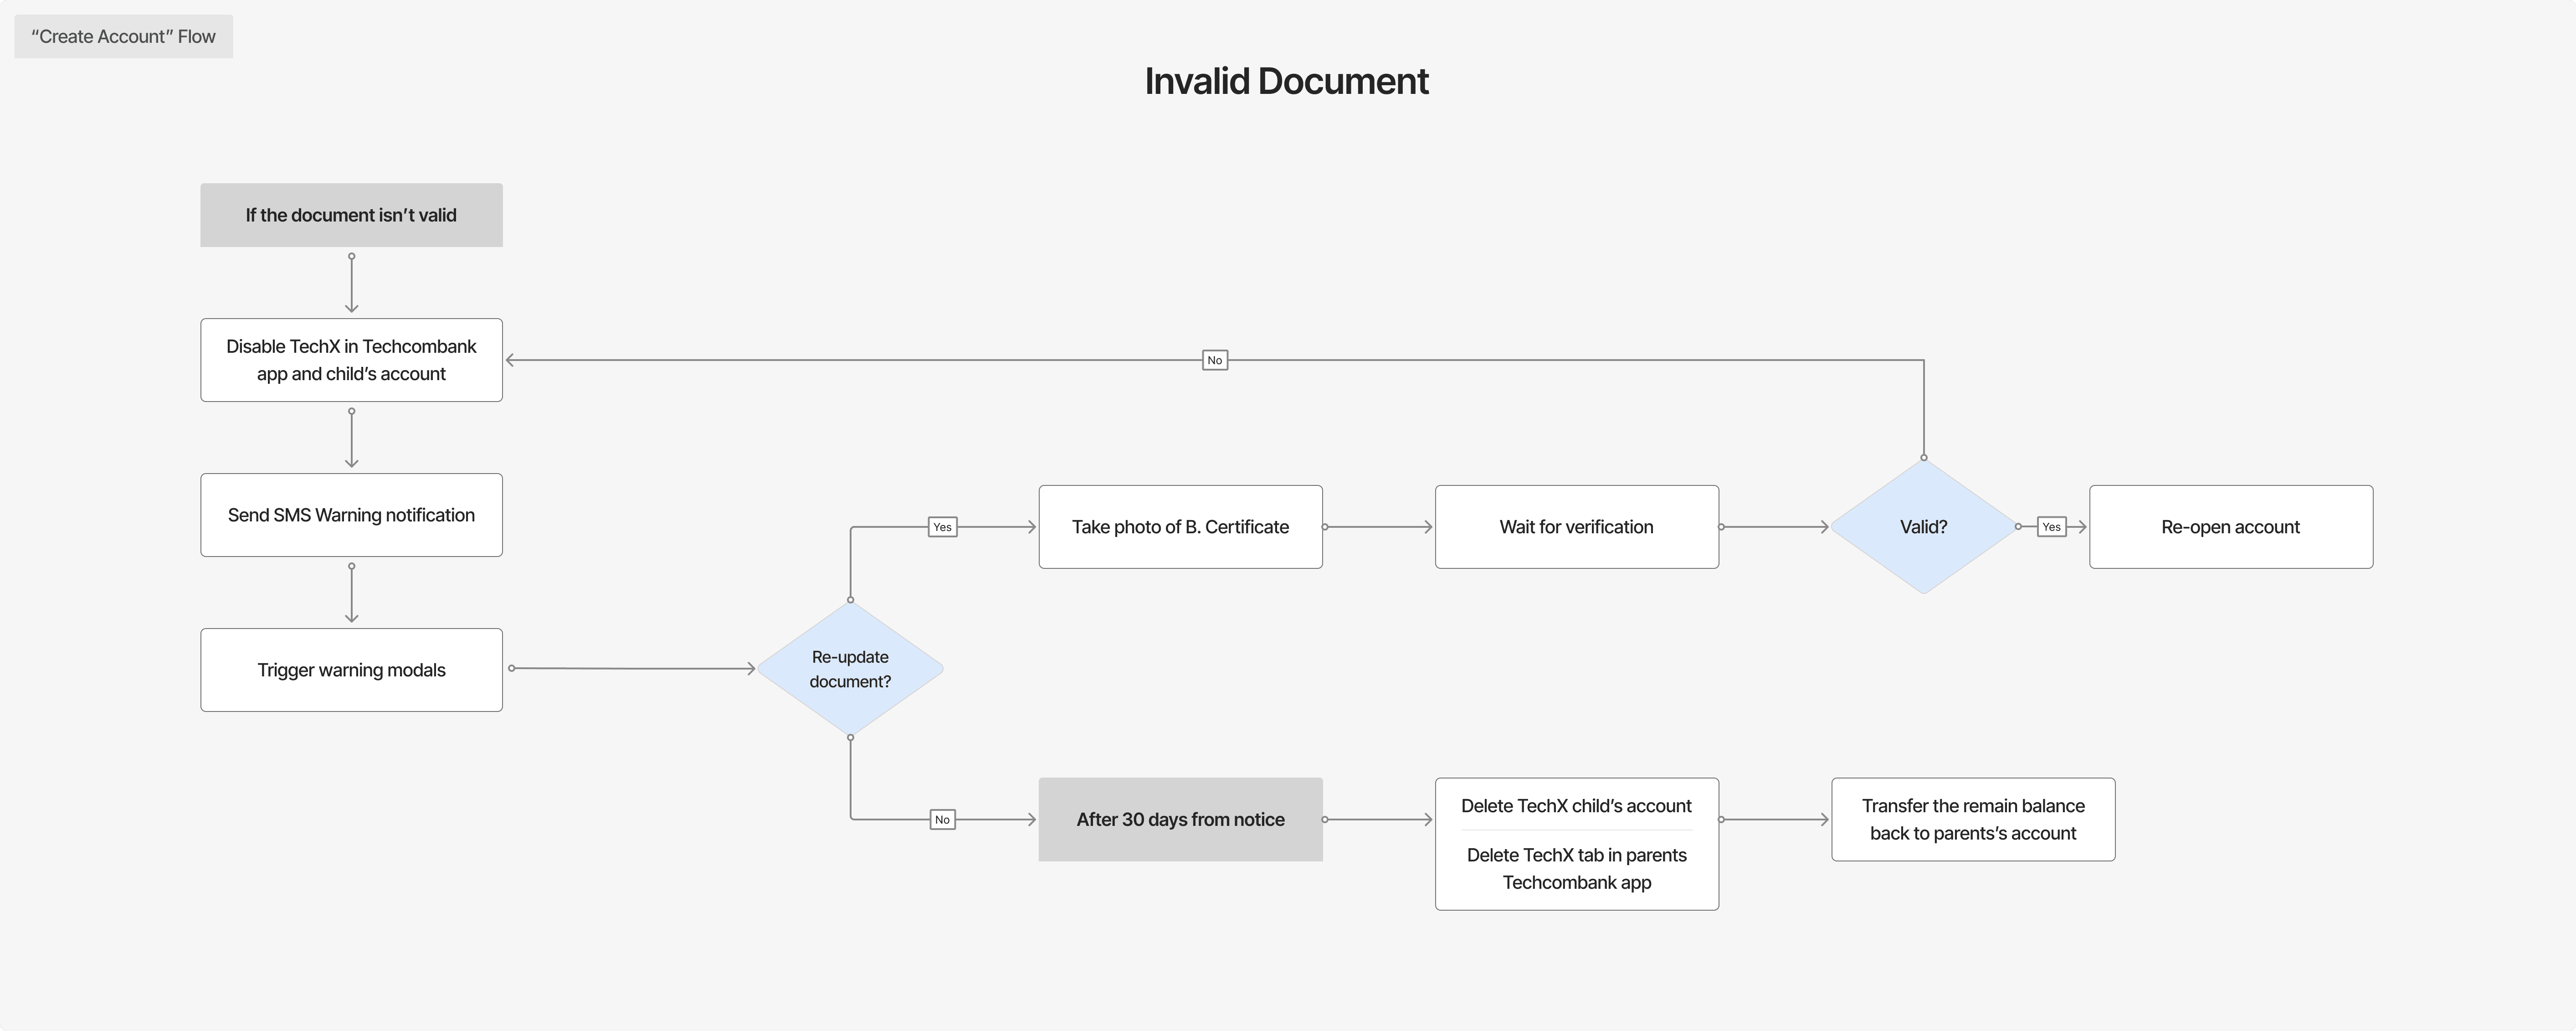Click the No label on top connector

[1214, 360]
